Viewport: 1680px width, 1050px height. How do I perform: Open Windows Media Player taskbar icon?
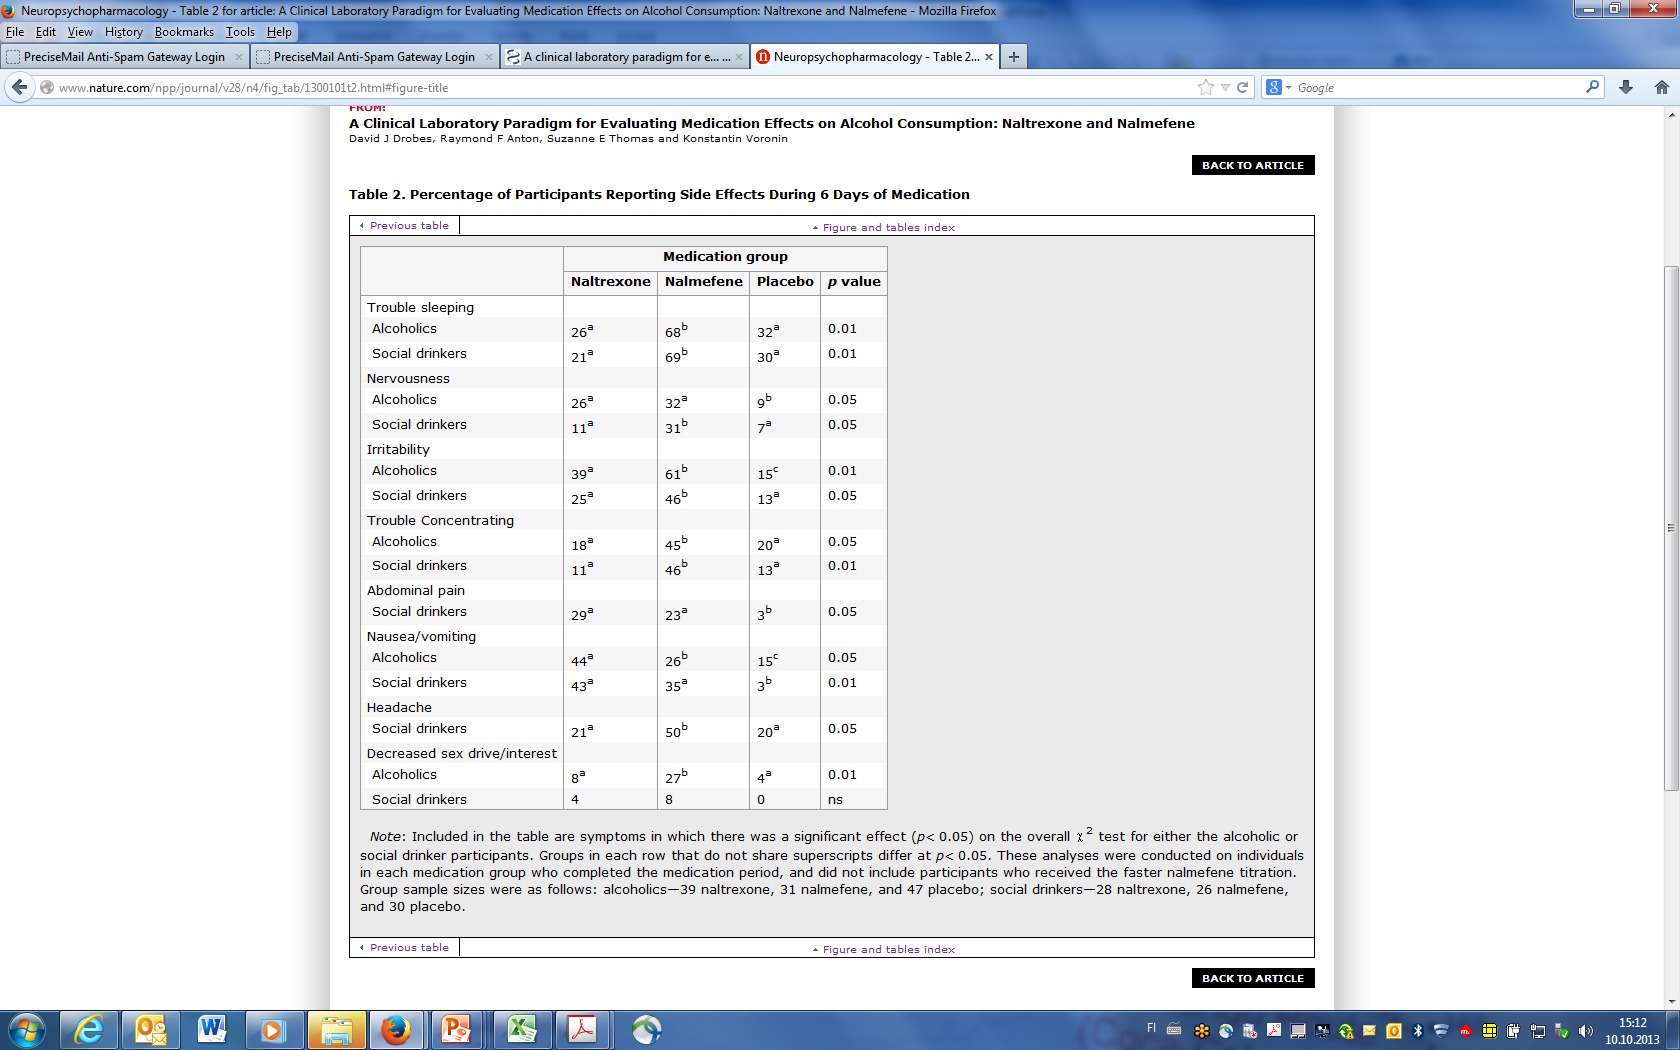273,1030
